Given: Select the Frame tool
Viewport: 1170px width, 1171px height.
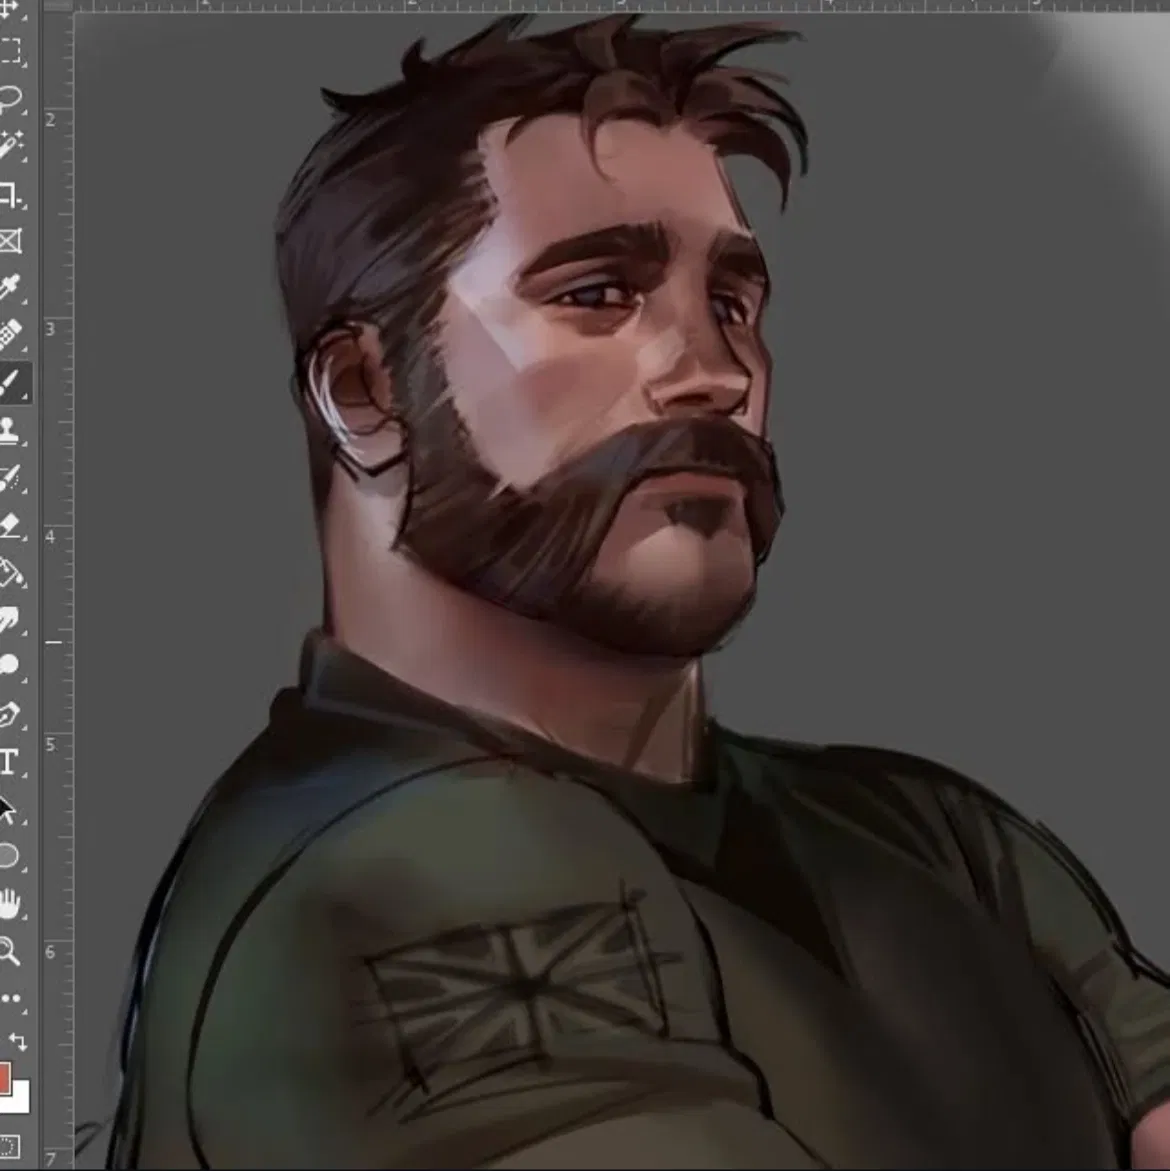Looking at the screenshot, I should tap(10, 241).
